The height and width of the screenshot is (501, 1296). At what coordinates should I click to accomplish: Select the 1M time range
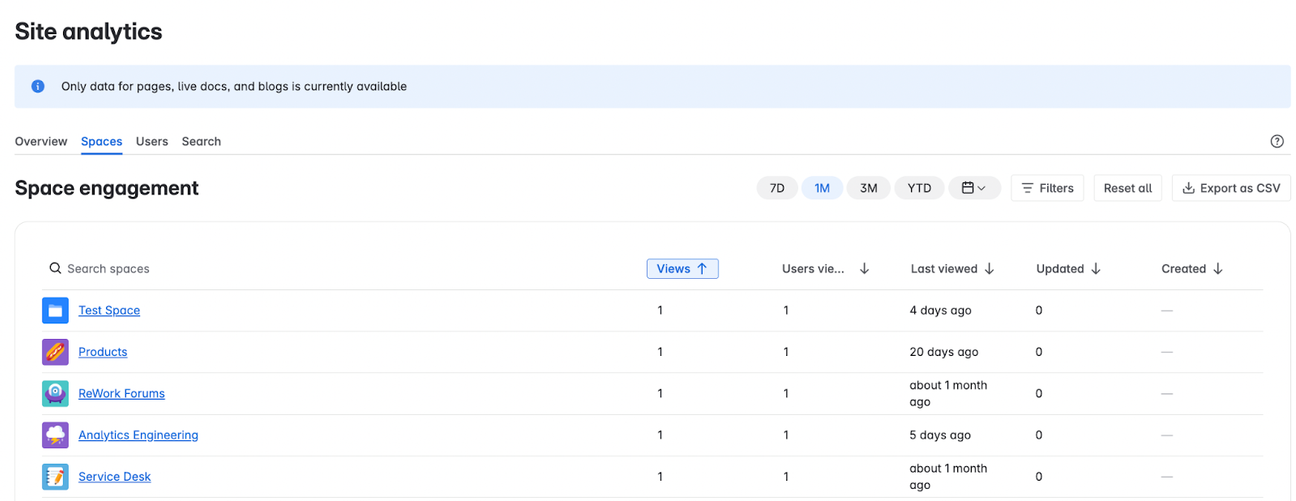coord(822,188)
